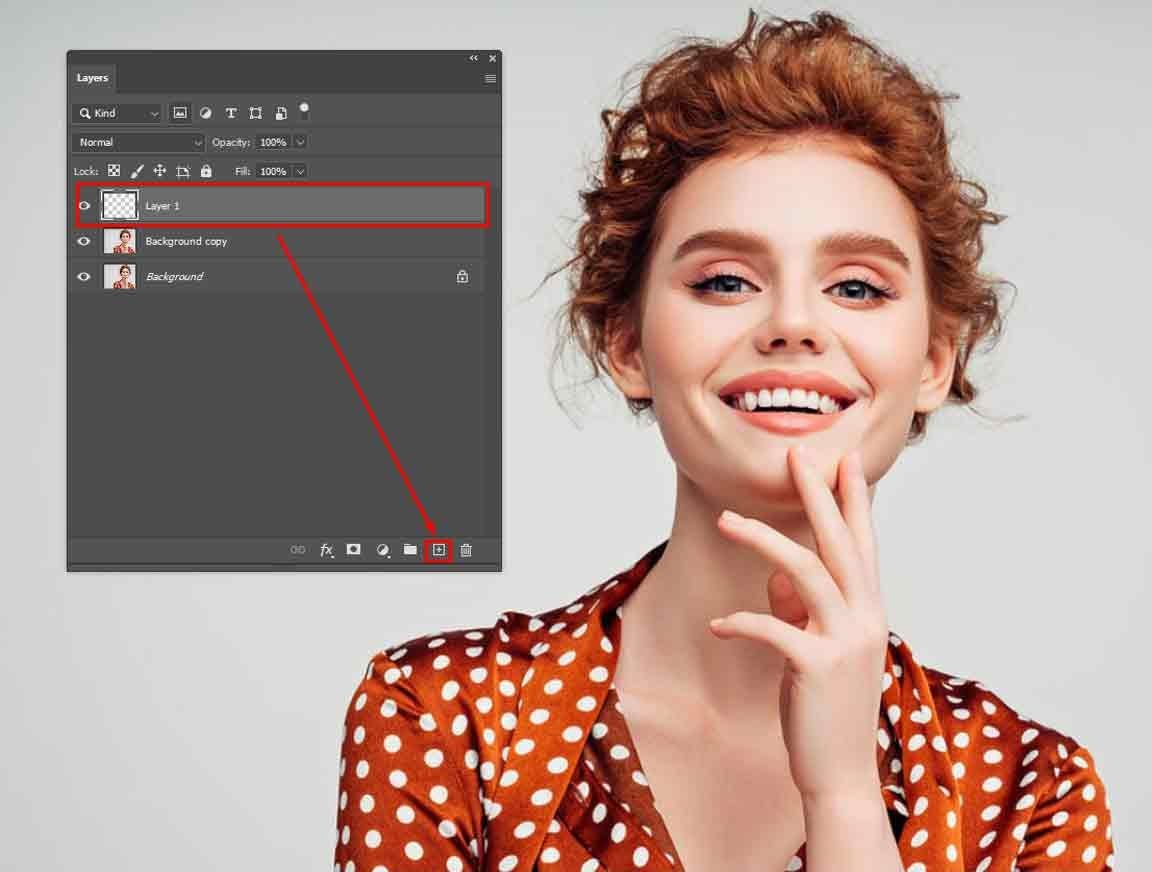The image size is (1152, 872).
Task: Toggle layer filtering on/off switch
Action: point(303,111)
